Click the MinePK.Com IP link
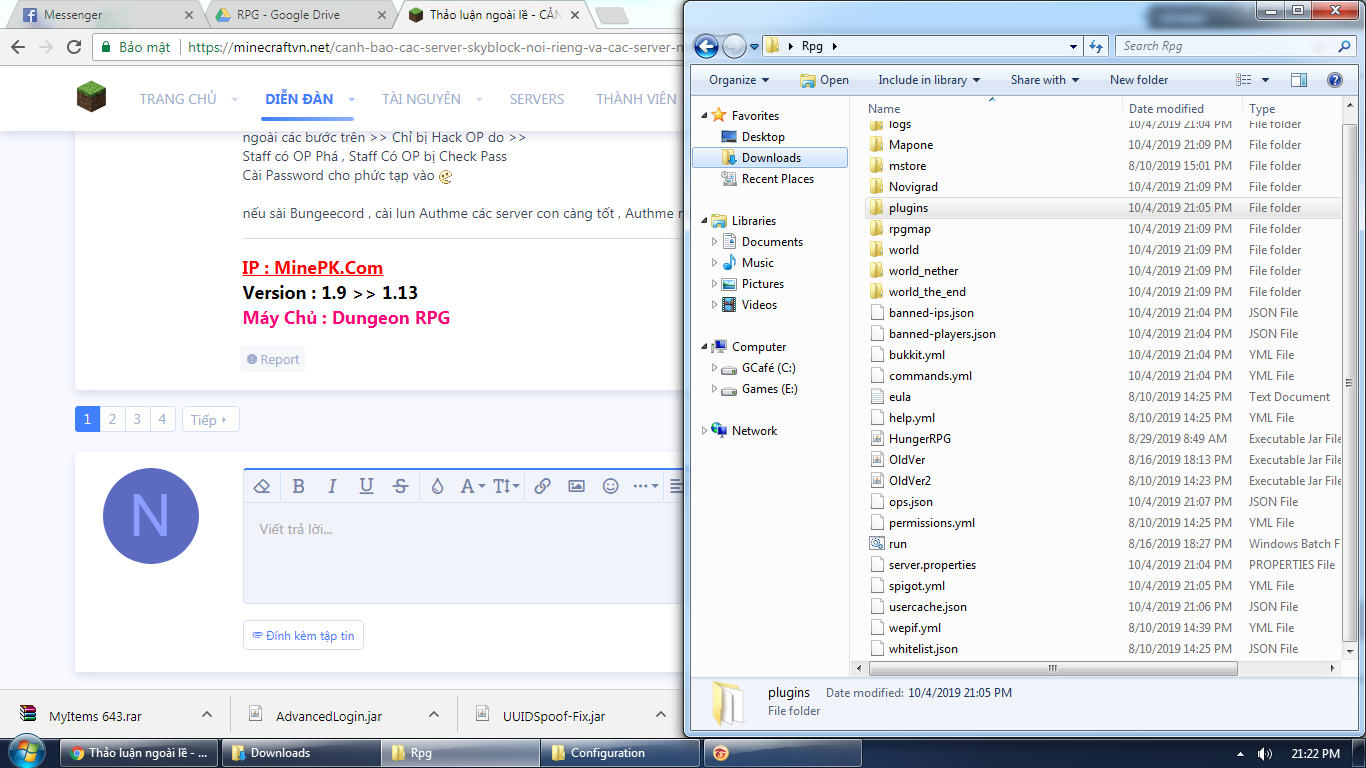 (312, 268)
